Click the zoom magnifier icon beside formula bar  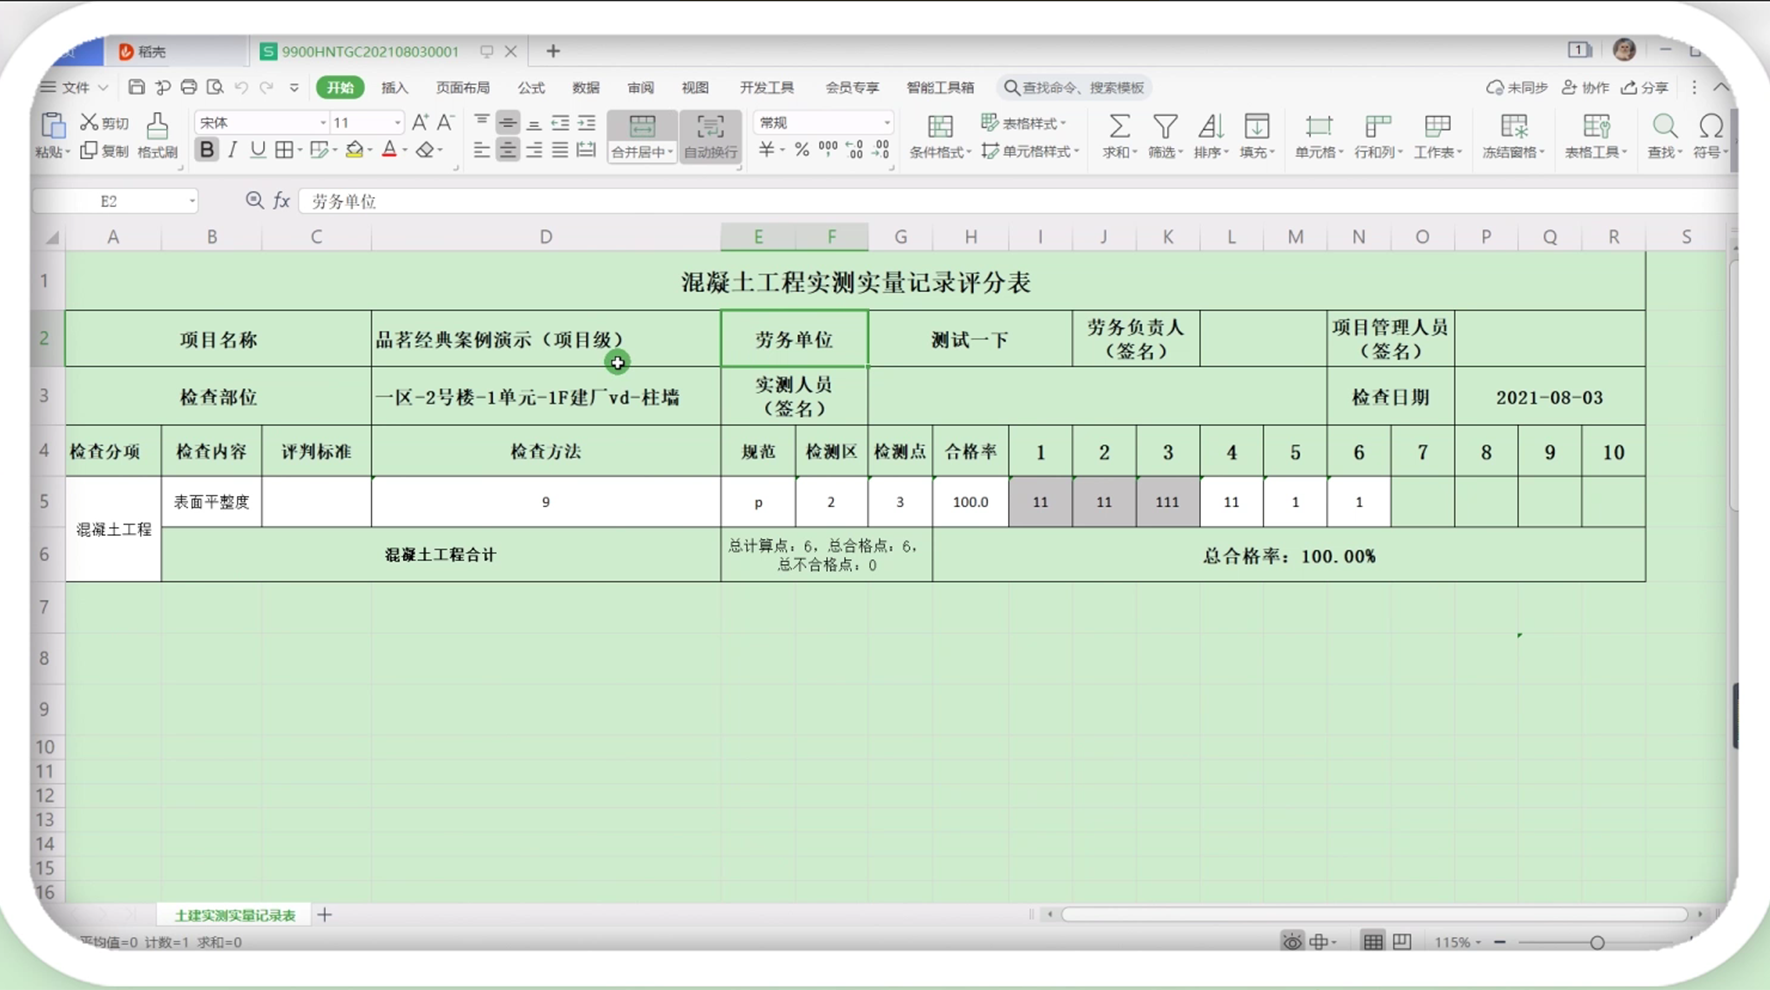[x=254, y=201]
